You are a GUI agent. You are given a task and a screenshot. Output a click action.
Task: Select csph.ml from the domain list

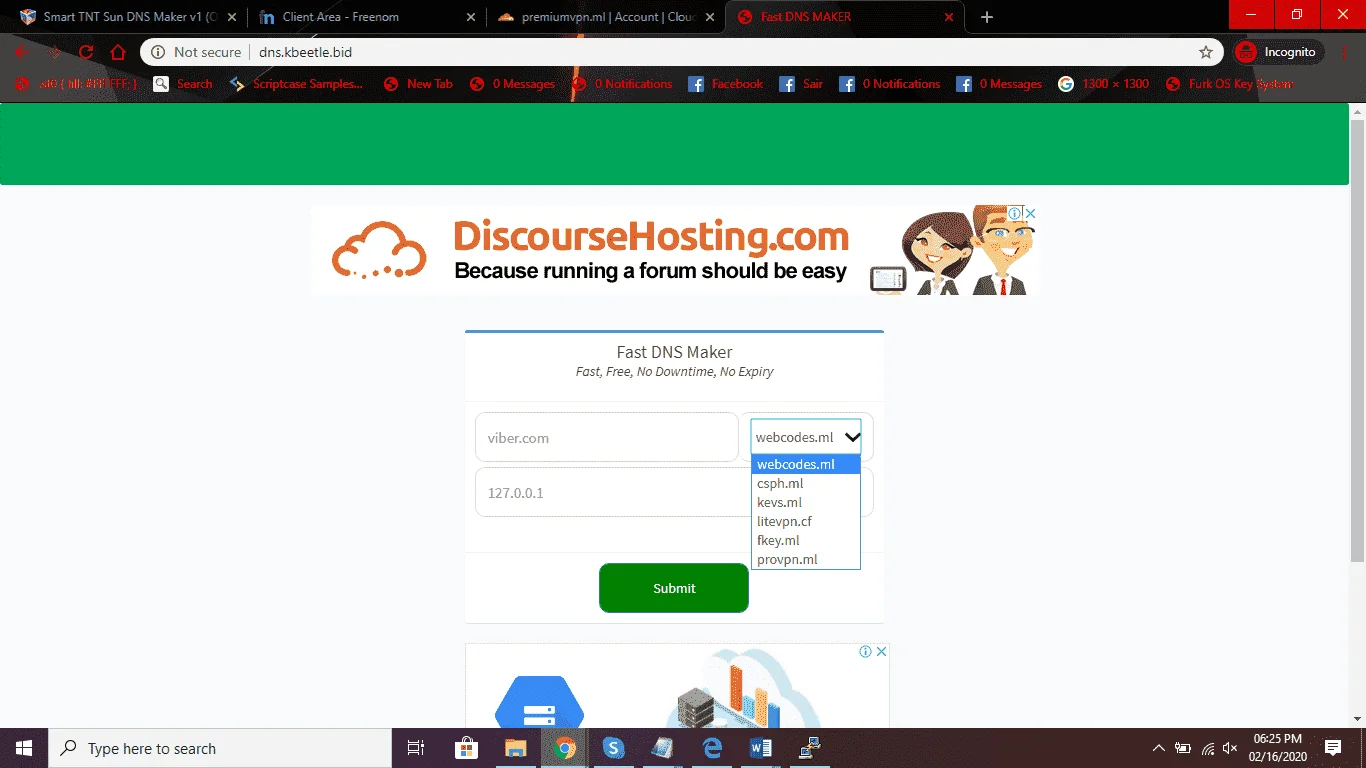806,483
